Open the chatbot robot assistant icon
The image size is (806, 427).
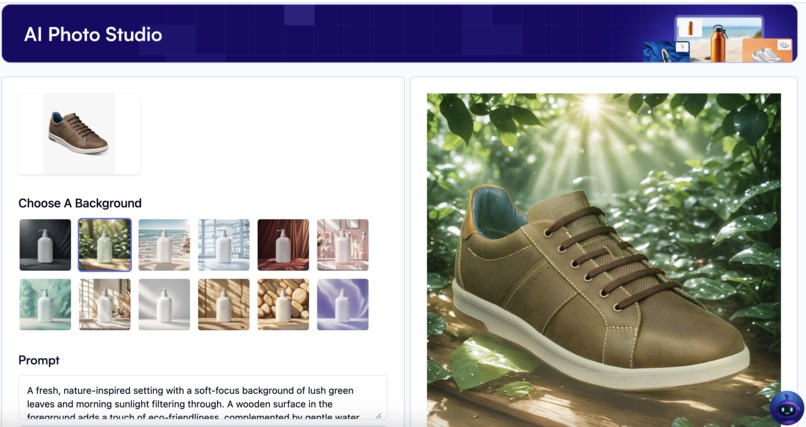(786, 408)
